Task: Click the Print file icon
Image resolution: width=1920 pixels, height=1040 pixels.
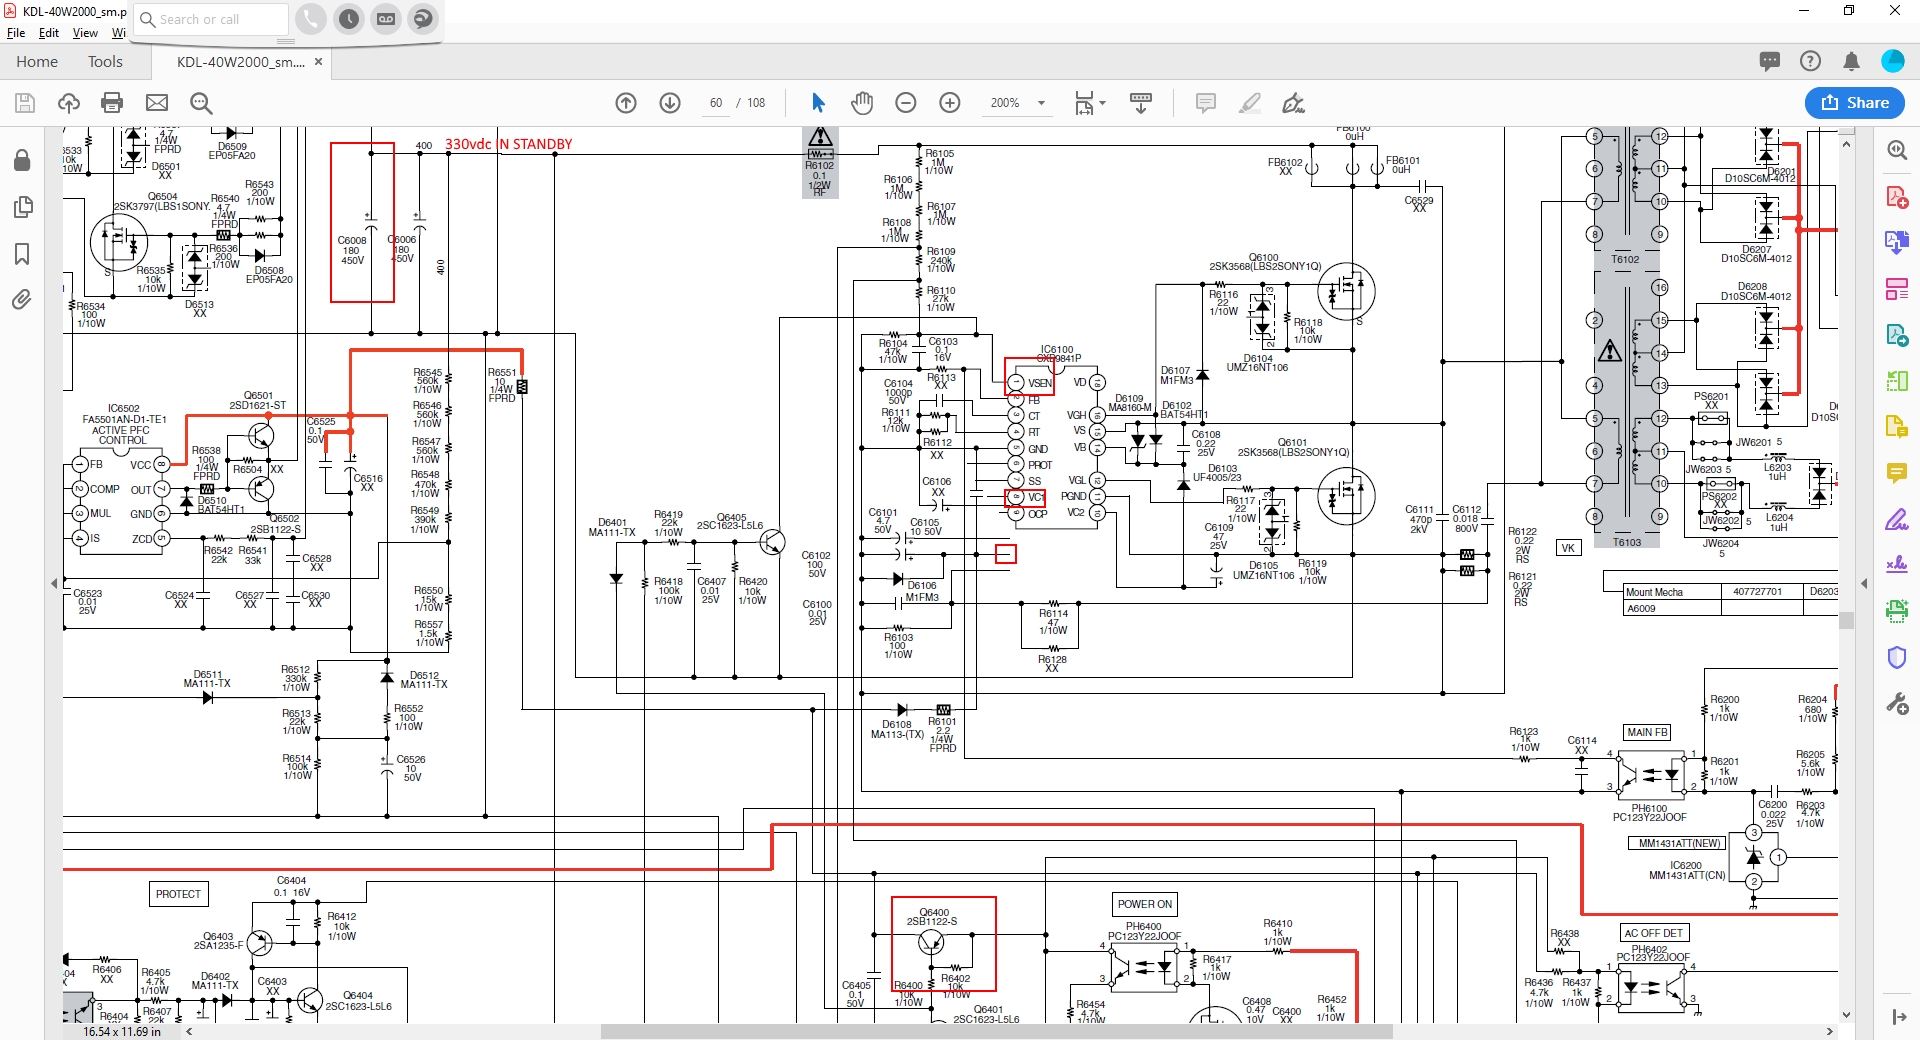Action: (x=112, y=103)
